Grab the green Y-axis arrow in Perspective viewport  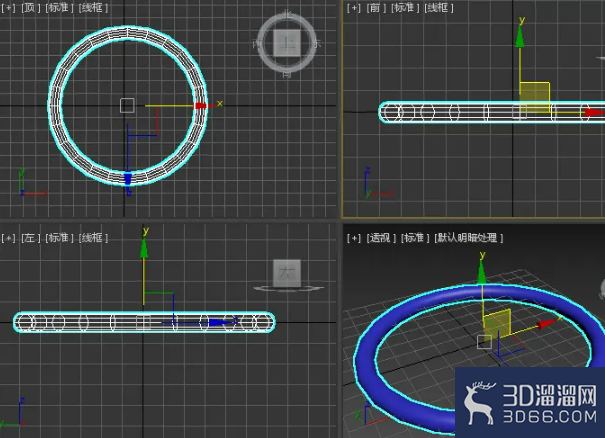click(x=482, y=273)
